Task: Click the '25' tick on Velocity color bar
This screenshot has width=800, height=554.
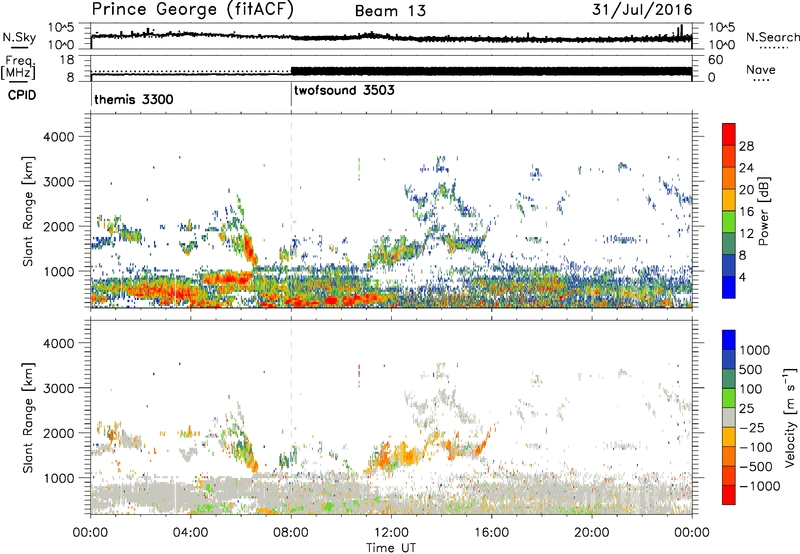Action: pos(747,408)
